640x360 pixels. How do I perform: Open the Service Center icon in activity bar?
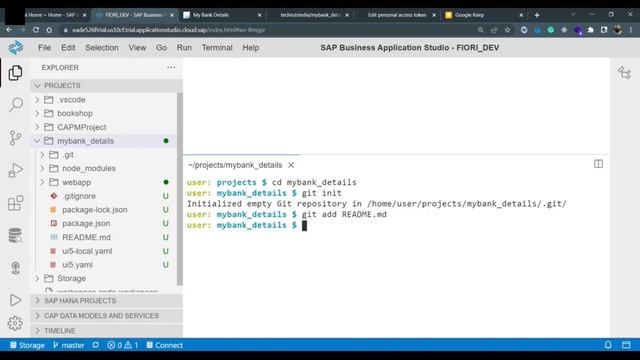[16, 268]
